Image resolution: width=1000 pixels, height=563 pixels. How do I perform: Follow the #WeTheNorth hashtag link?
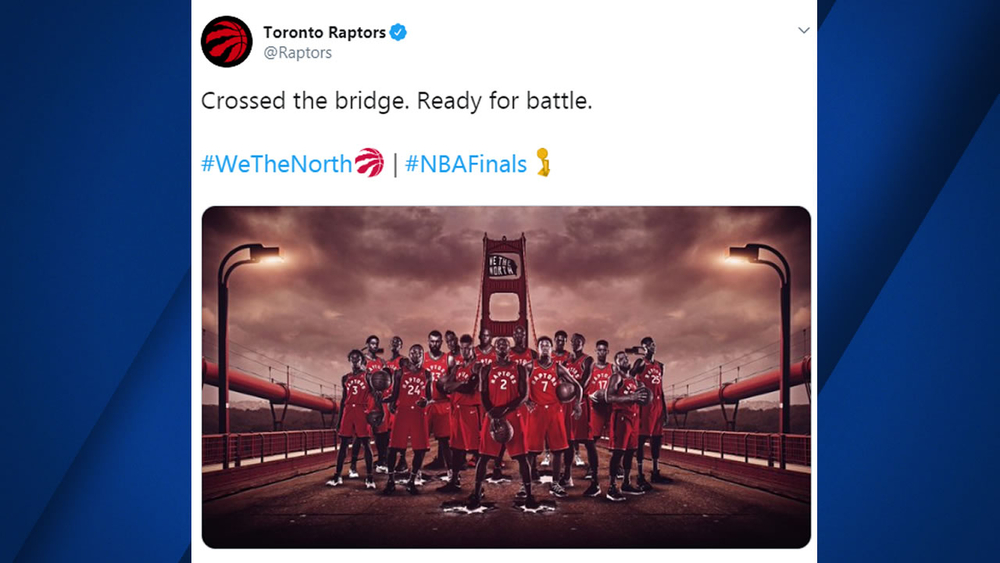[x=277, y=164]
